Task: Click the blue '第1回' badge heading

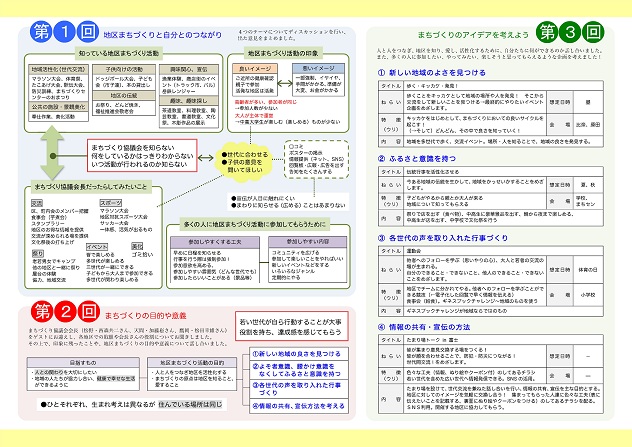Action: 64,32
